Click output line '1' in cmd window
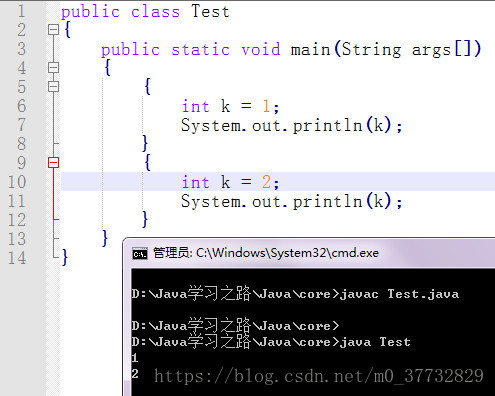 point(135,358)
